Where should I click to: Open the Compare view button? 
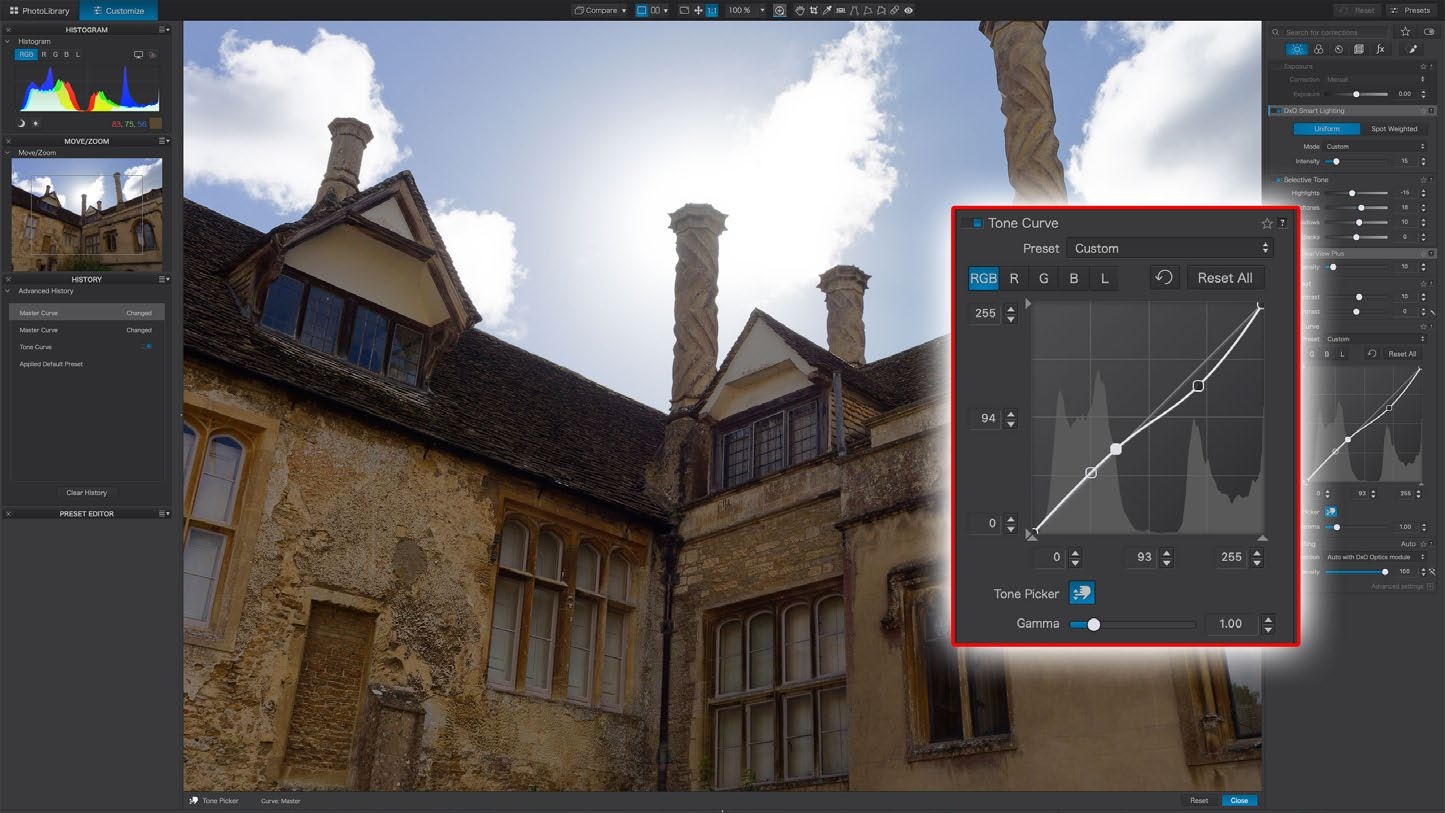(x=600, y=10)
